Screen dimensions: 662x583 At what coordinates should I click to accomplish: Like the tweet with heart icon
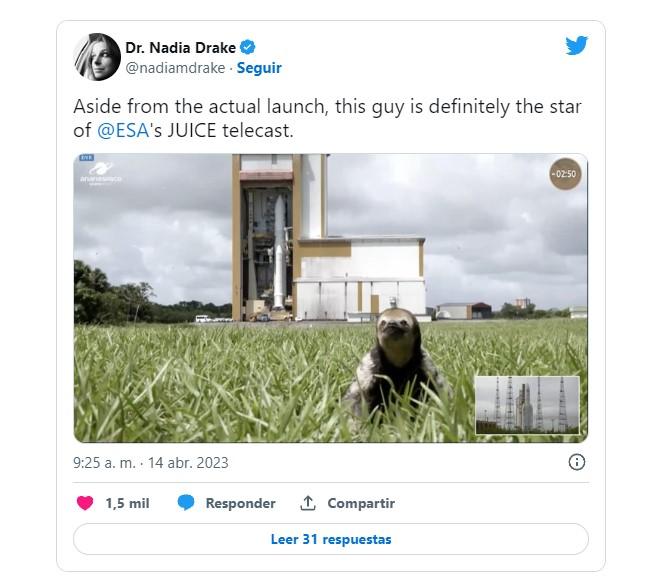[86, 503]
